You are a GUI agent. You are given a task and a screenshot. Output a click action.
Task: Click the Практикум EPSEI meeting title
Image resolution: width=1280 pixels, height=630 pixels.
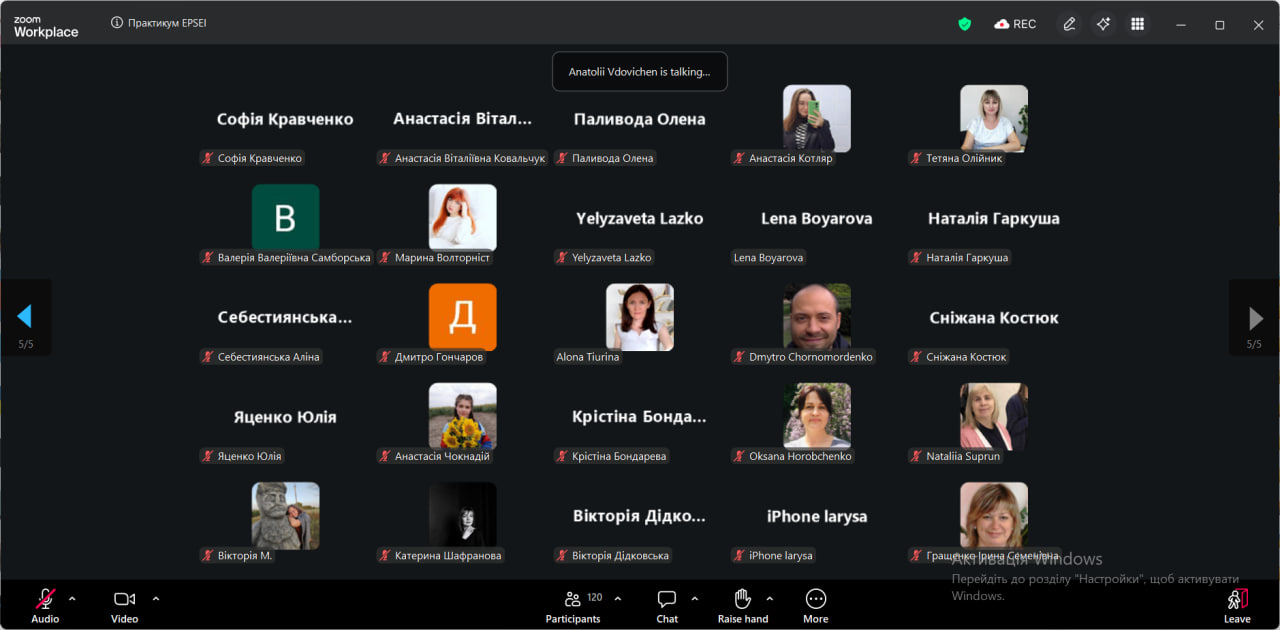click(167, 23)
